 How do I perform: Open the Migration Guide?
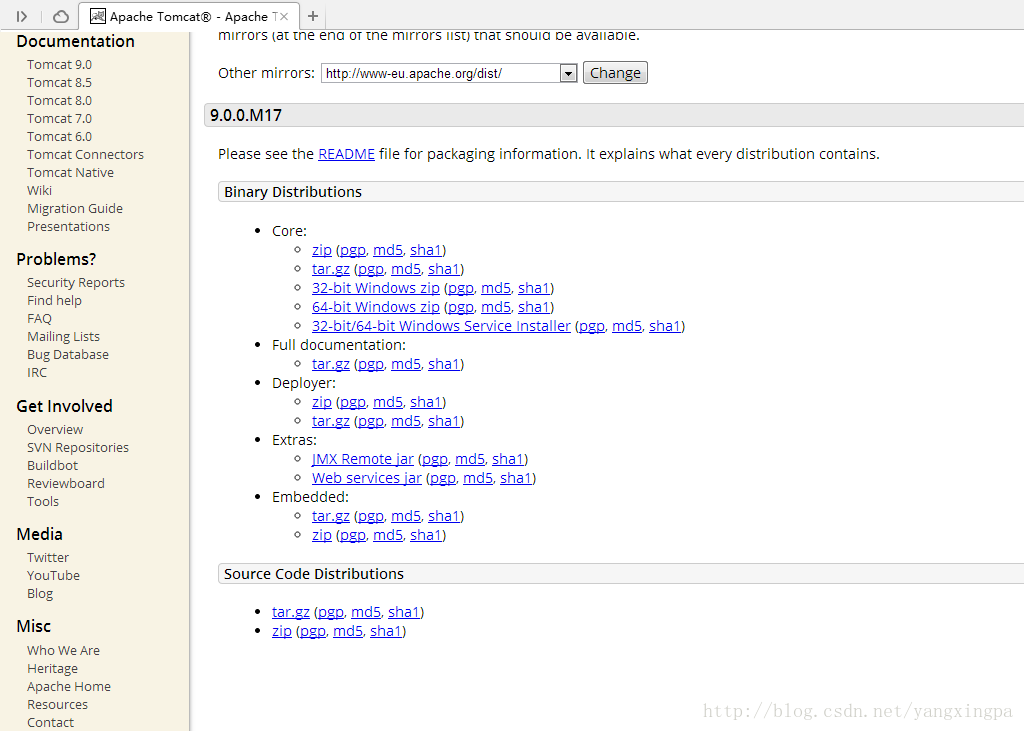(x=75, y=208)
